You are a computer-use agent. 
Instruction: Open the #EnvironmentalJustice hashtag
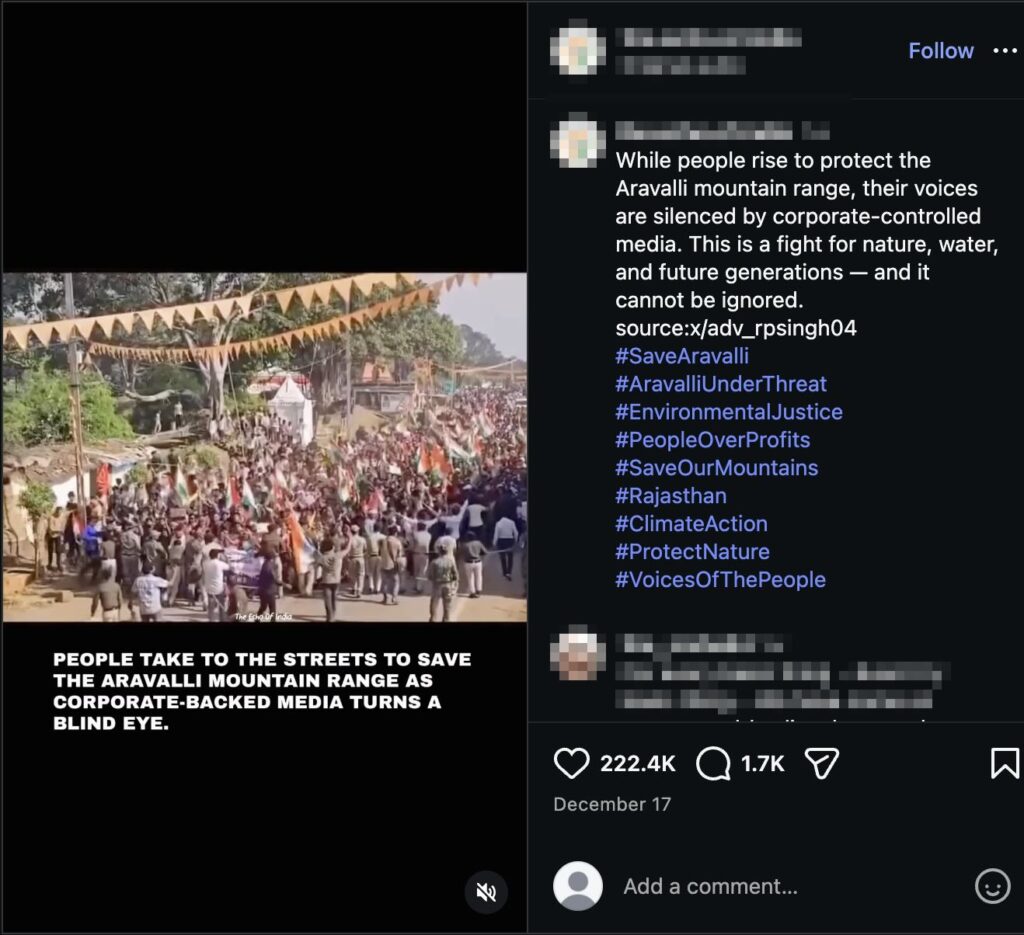(729, 412)
